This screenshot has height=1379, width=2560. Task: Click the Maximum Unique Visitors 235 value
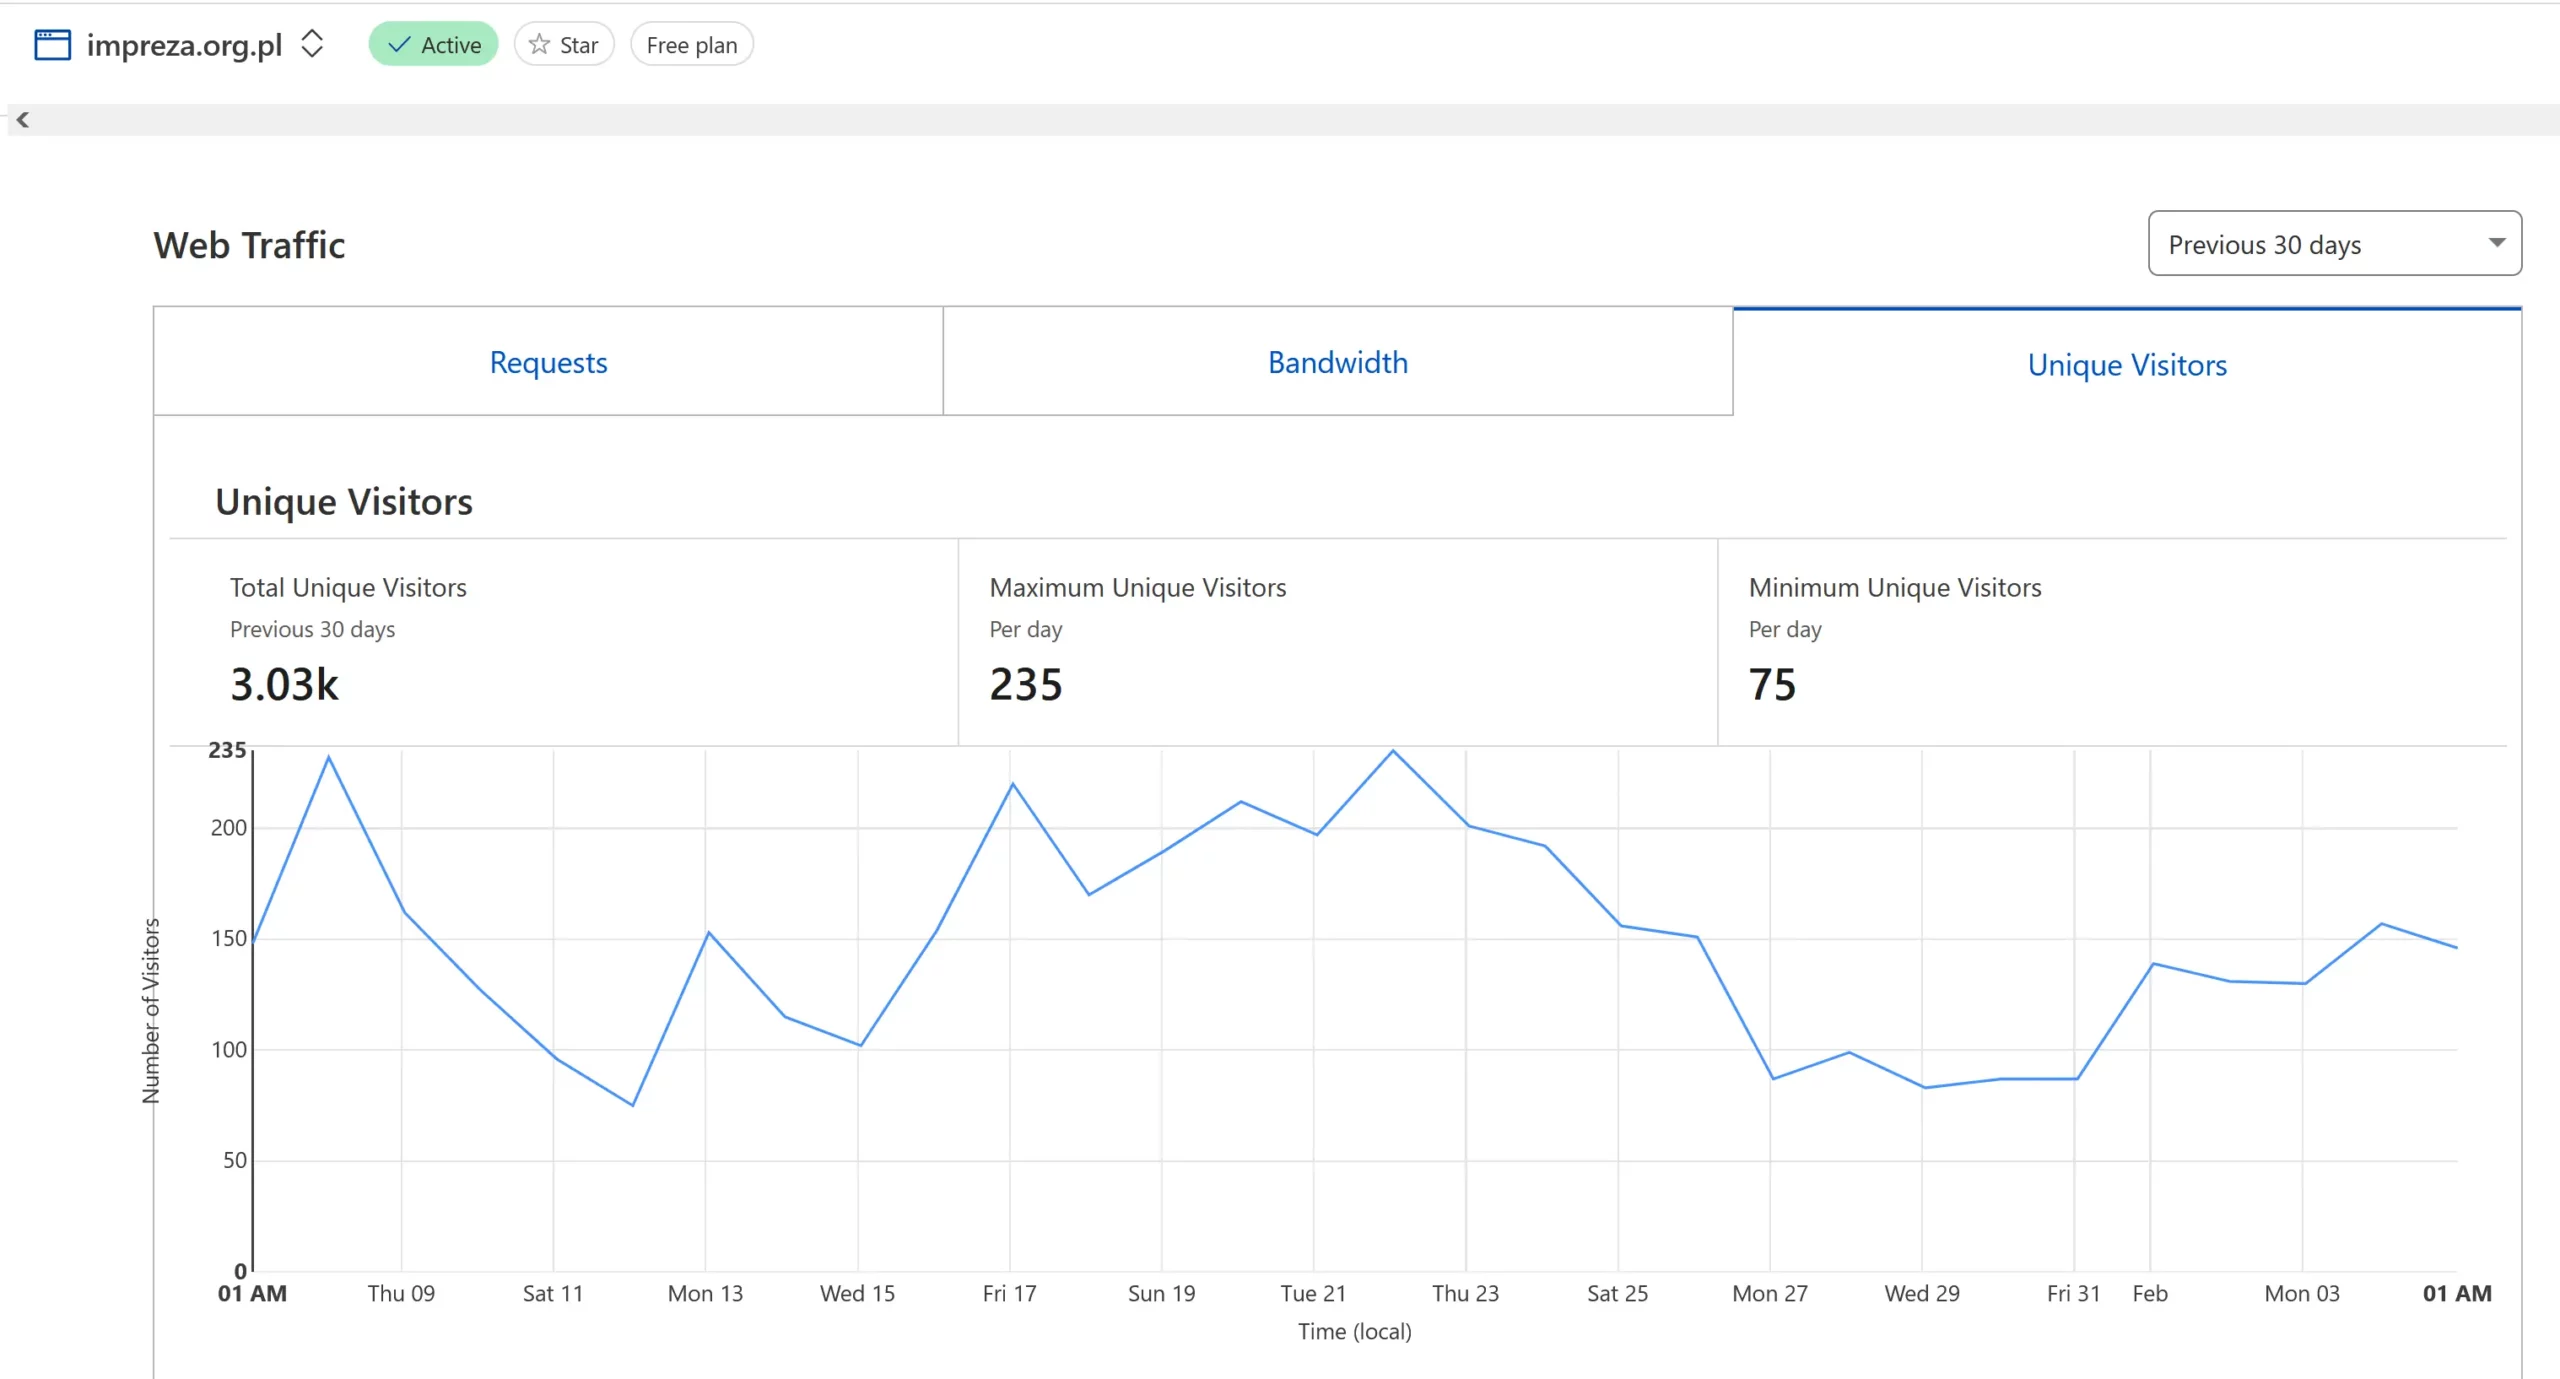point(1026,685)
